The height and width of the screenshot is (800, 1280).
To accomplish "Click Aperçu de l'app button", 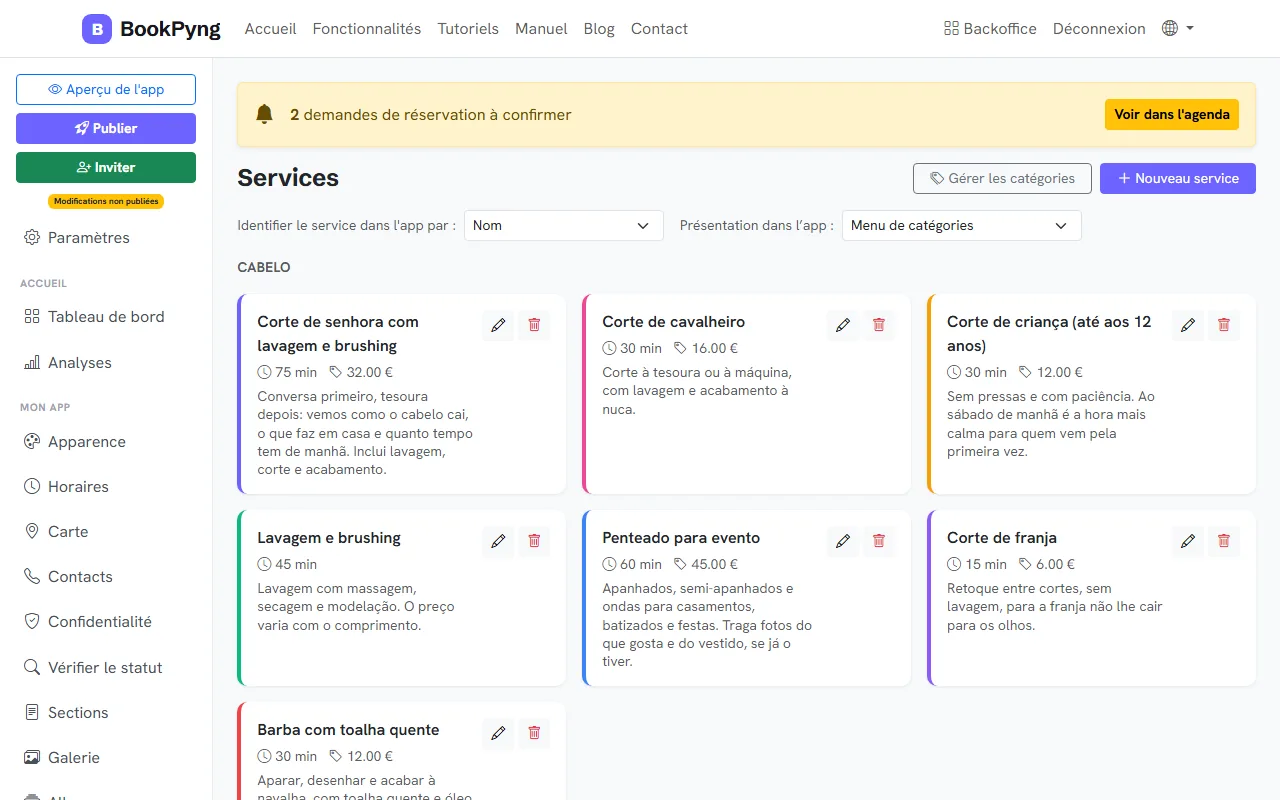I will [106, 89].
